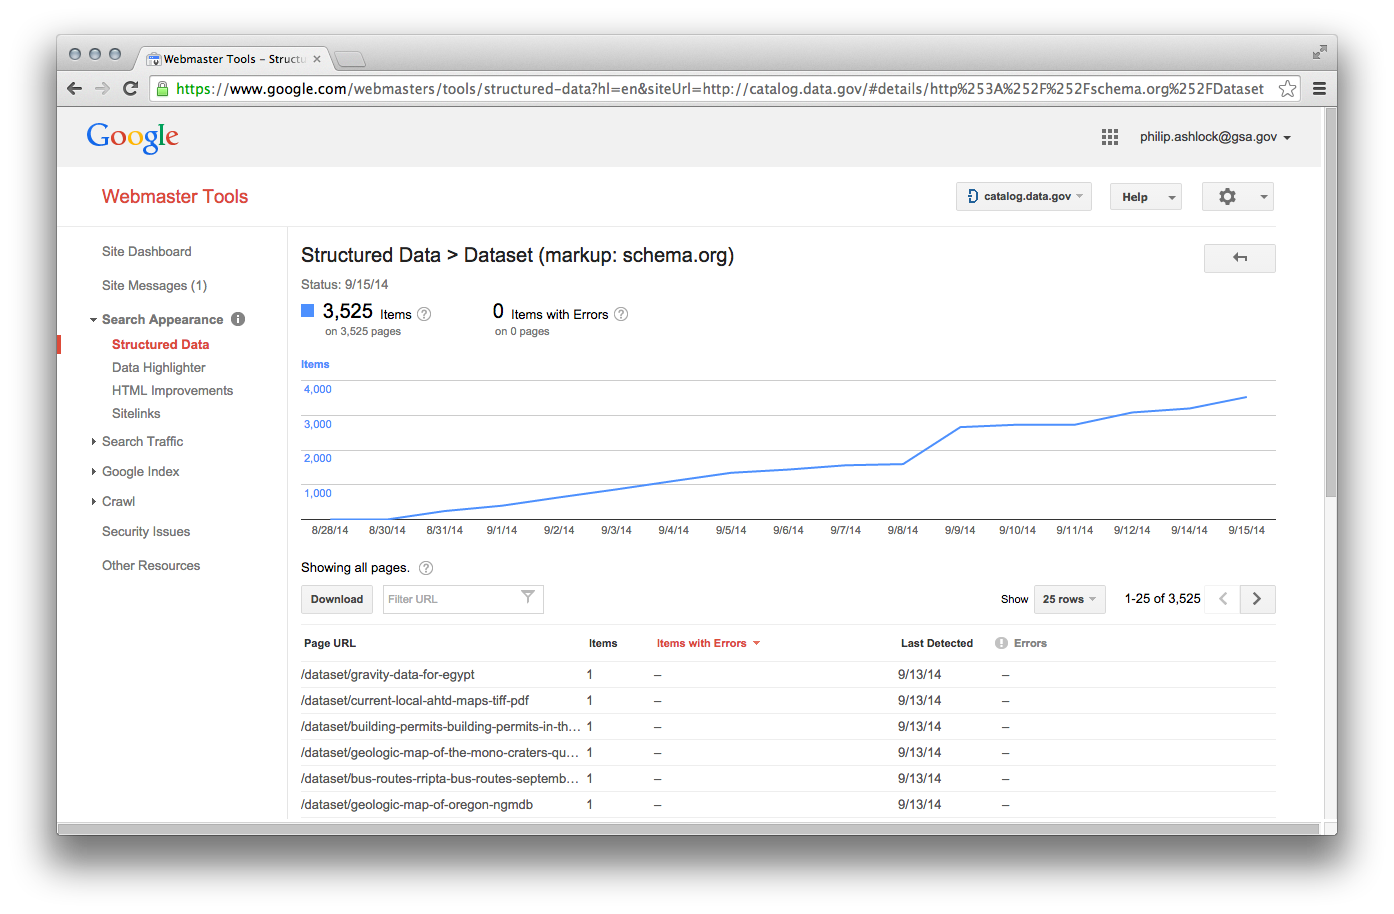Click the SSL padlock in address bar
The width and height of the screenshot is (1394, 914).
click(162, 88)
